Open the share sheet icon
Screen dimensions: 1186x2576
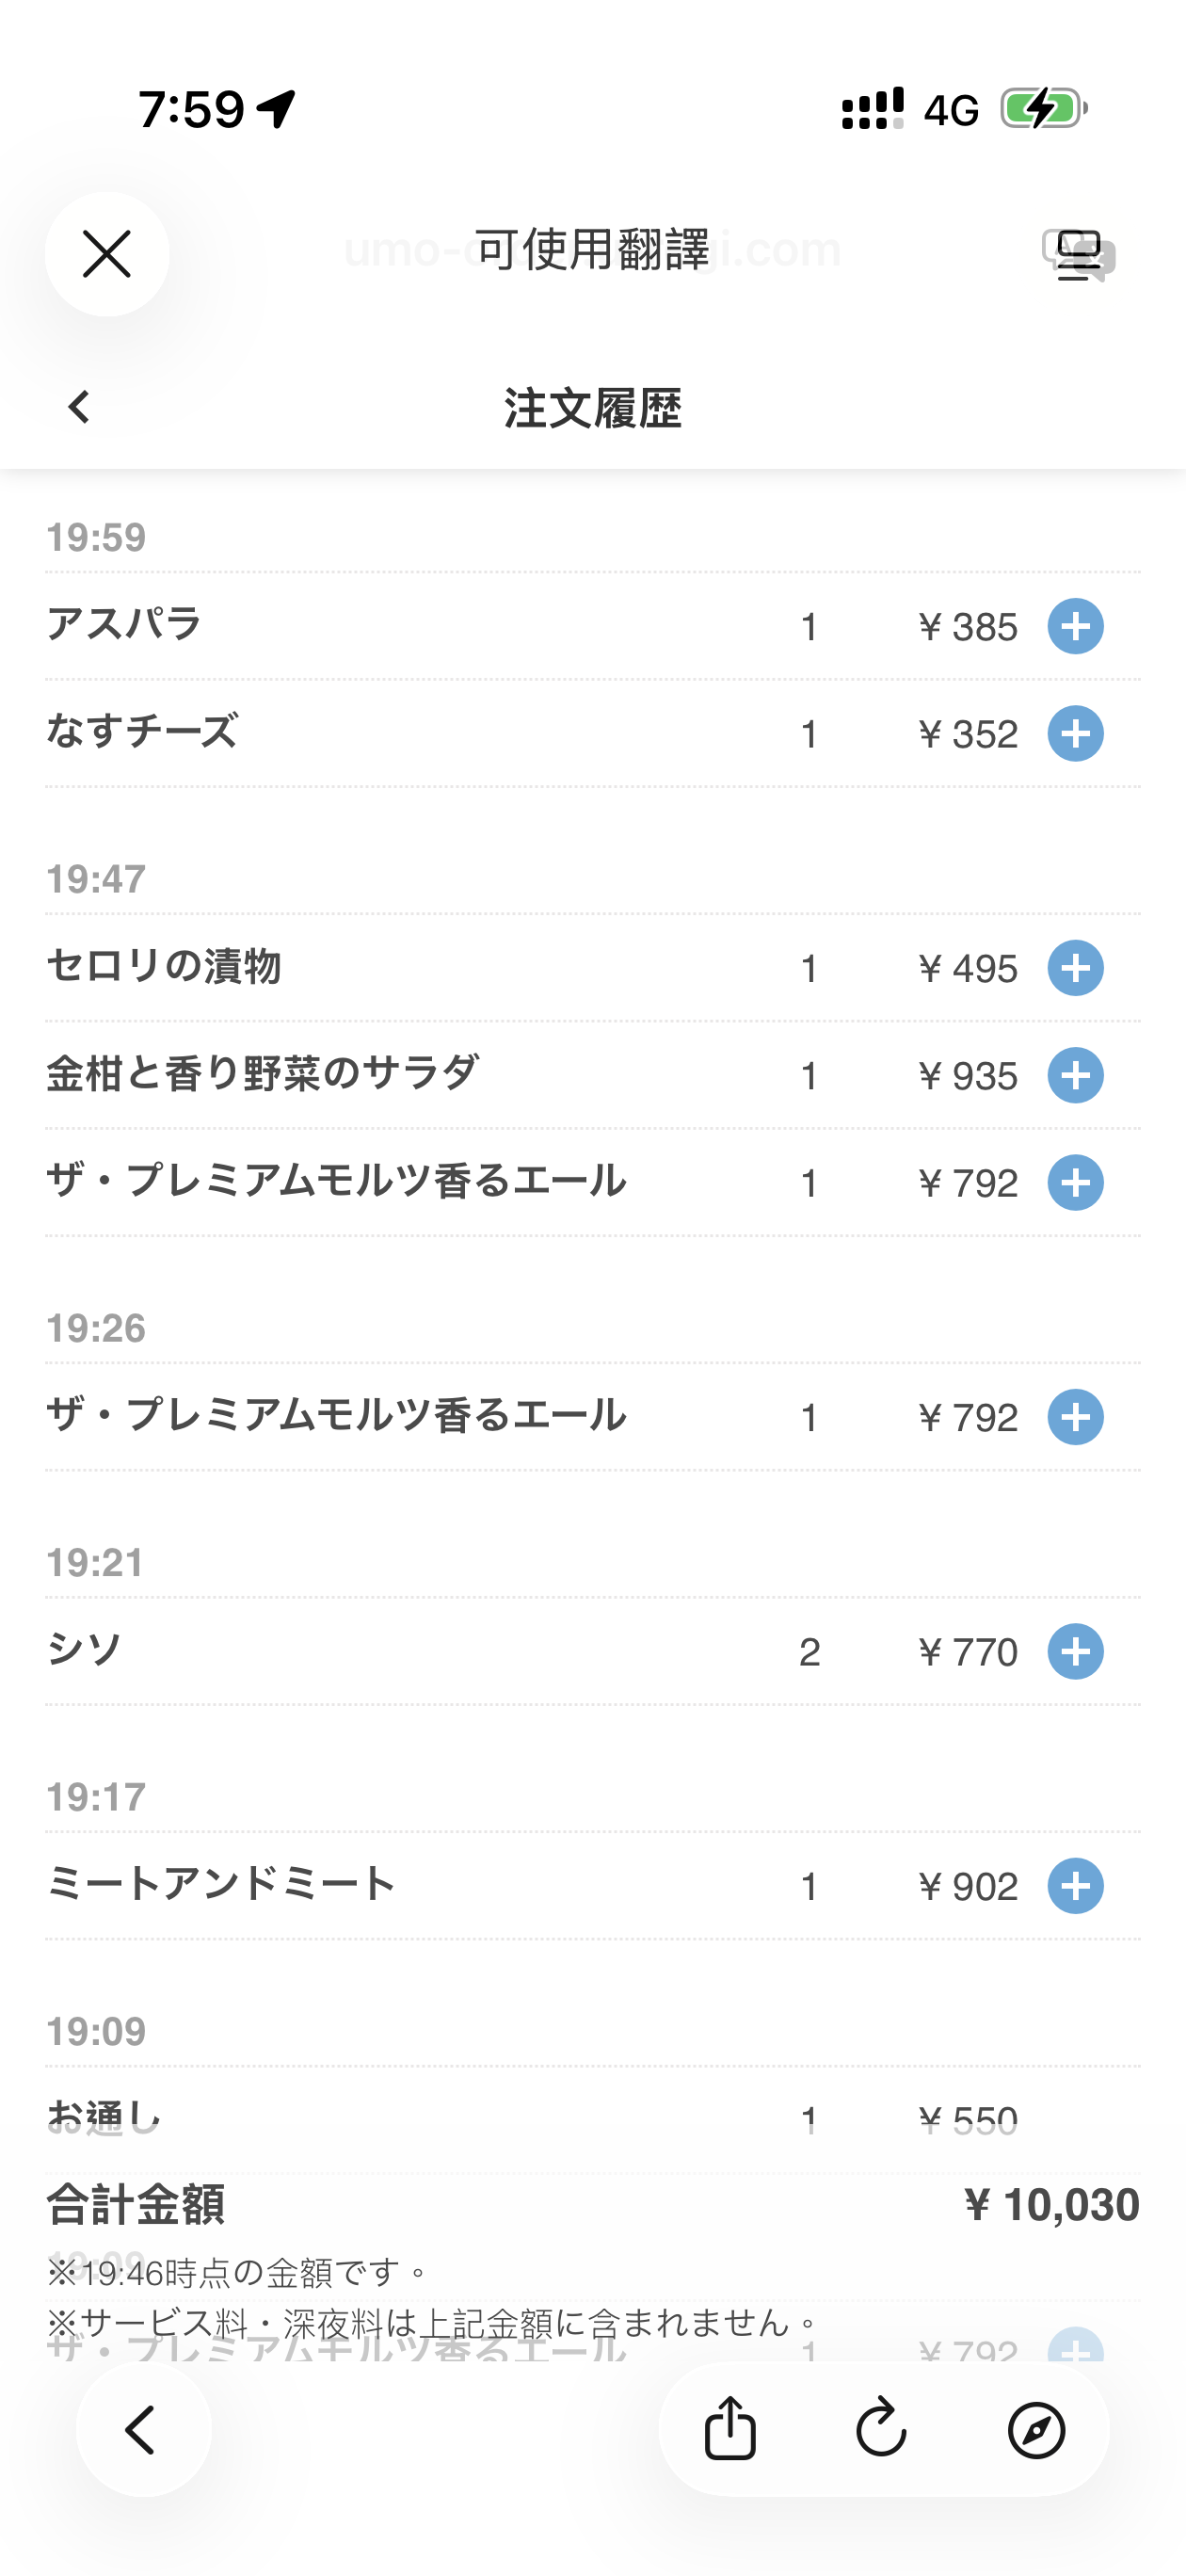pos(730,2429)
